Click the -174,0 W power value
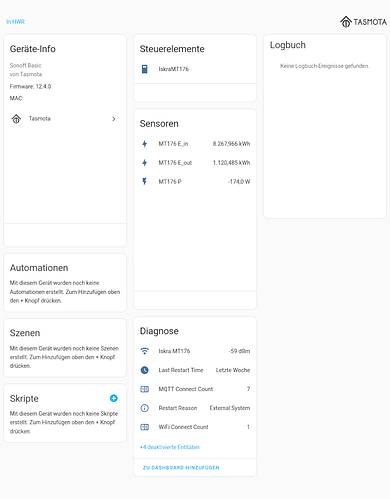This screenshot has height=499, width=390. pyautogui.click(x=239, y=182)
